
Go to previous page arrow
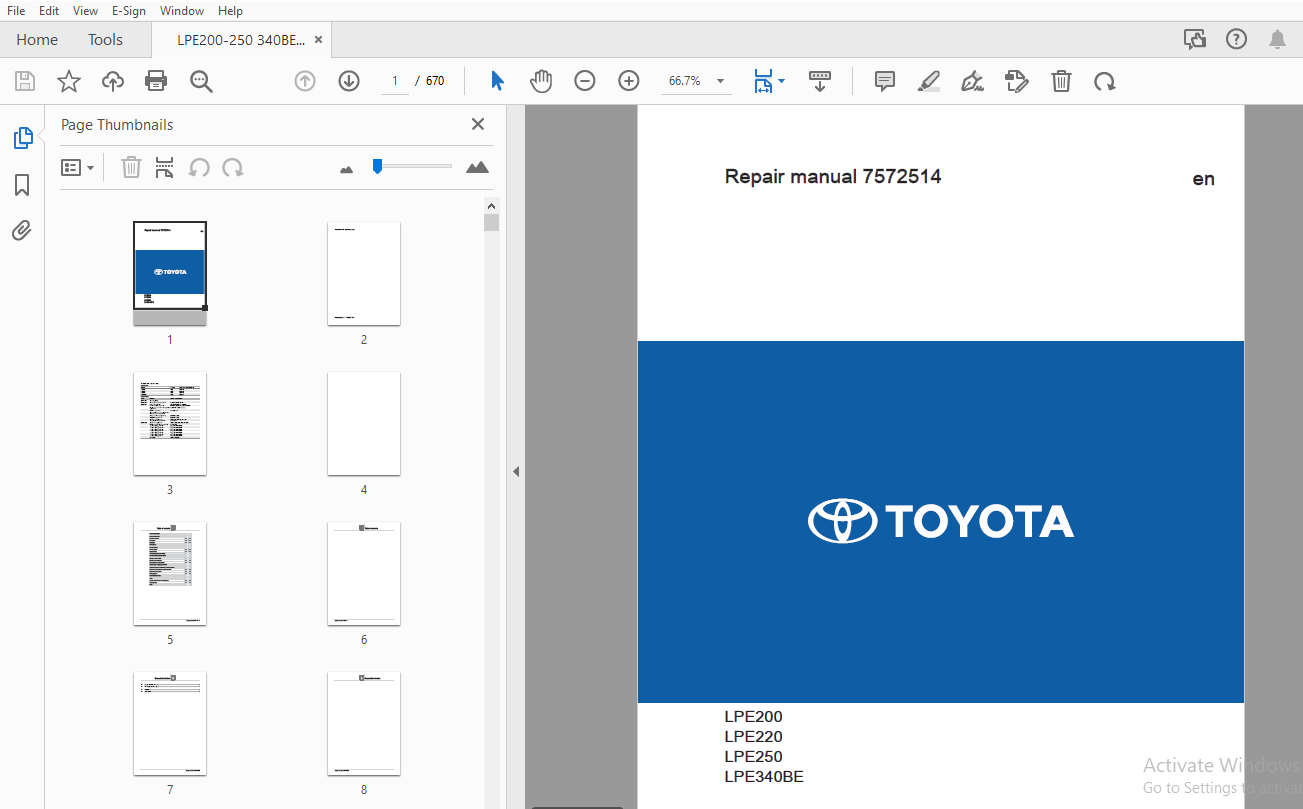305,81
